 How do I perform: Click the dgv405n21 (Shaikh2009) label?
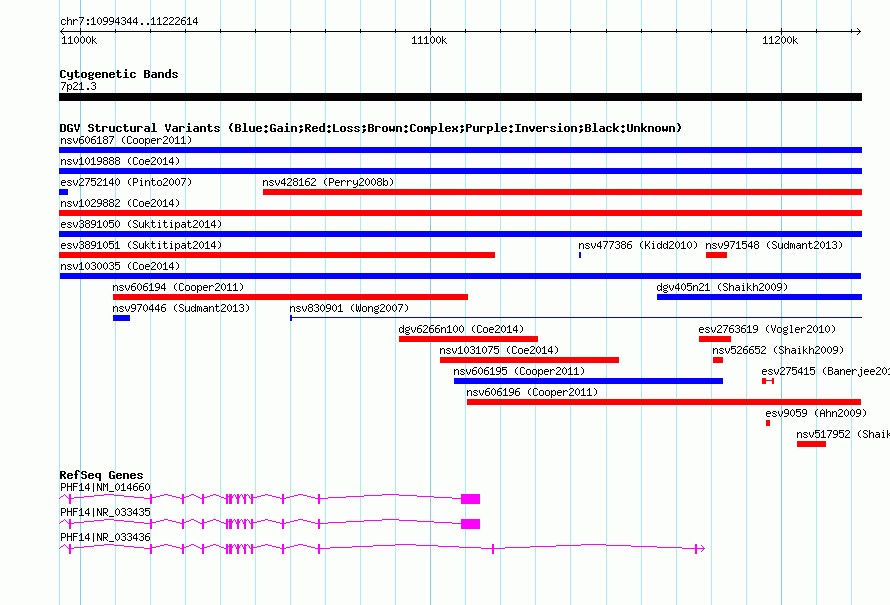[723, 287]
